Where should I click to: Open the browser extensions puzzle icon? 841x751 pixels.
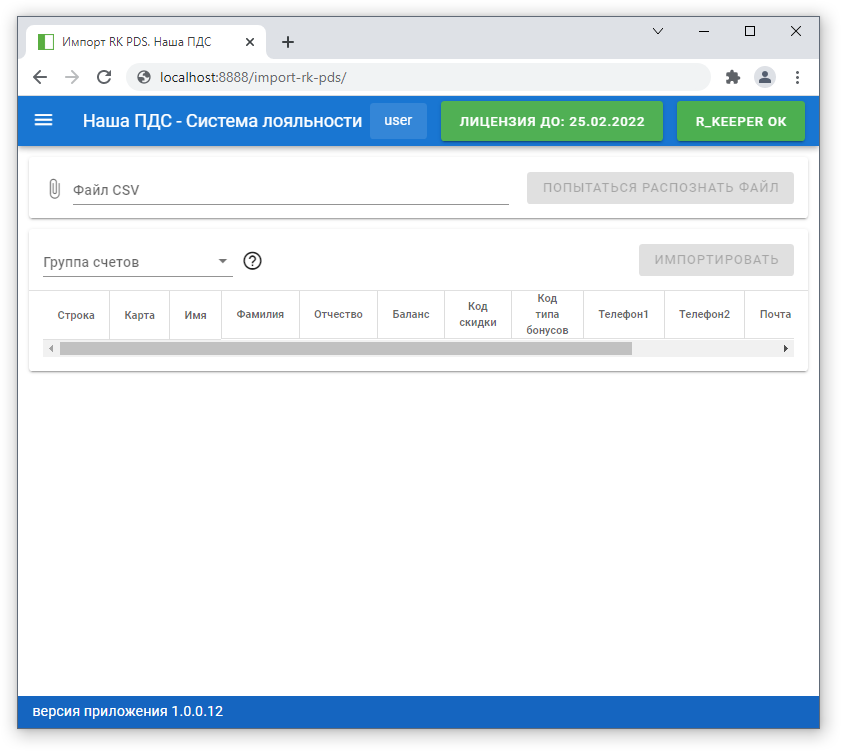(x=732, y=77)
